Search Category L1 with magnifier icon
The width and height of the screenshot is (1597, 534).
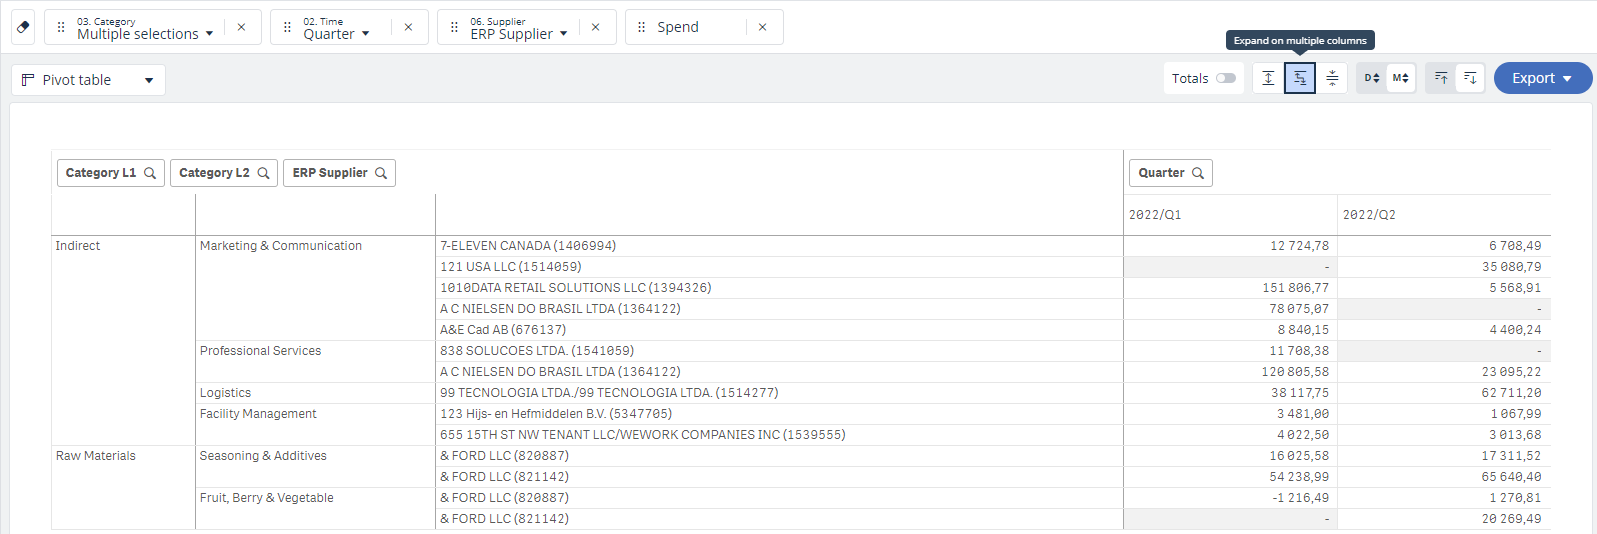click(x=150, y=173)
